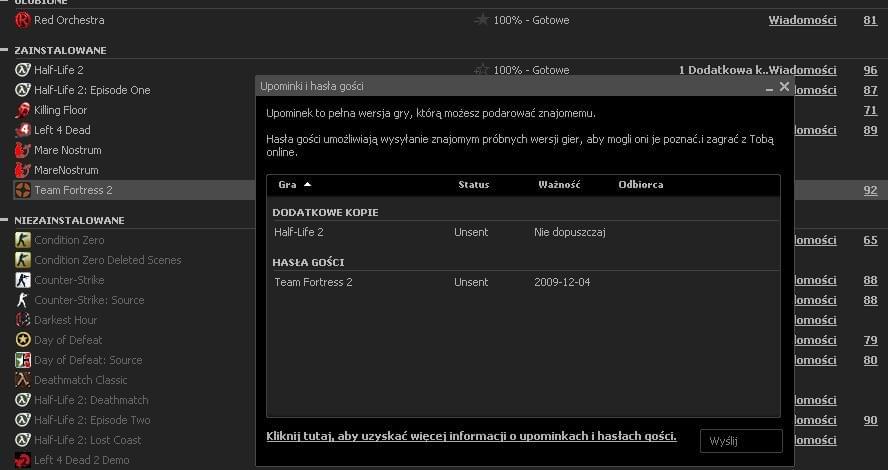
Task: Select the Team Fortress 2 guest pass row in the dialog
Action: point(523,282)
